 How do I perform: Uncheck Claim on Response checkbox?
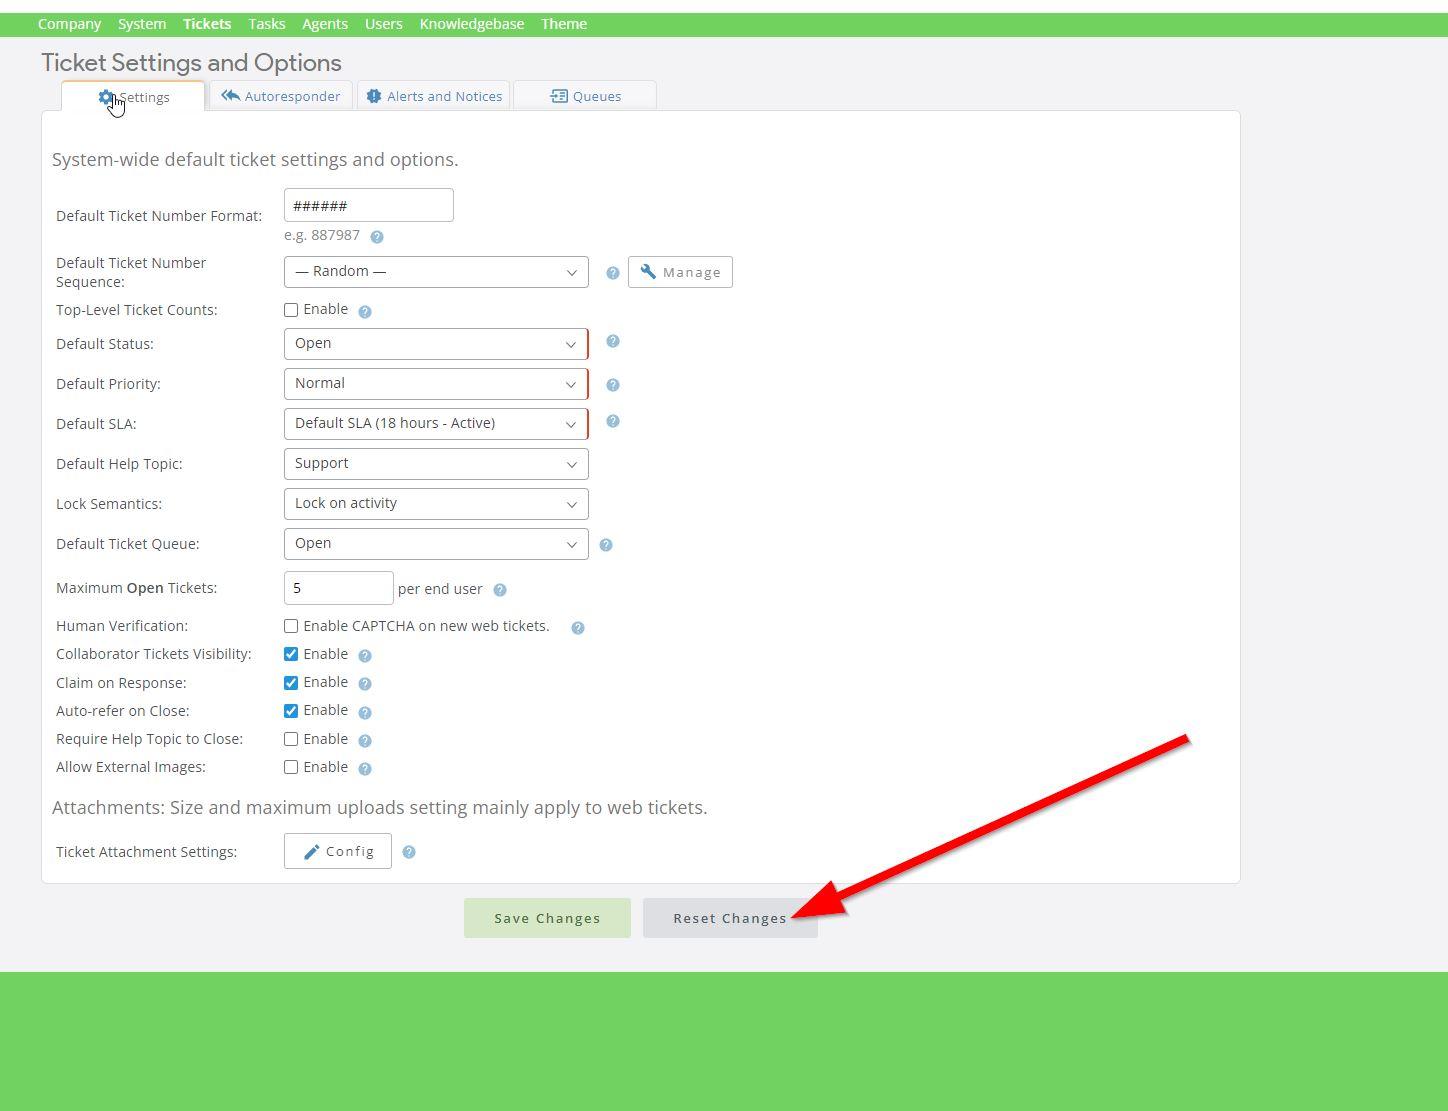(291, 683)
